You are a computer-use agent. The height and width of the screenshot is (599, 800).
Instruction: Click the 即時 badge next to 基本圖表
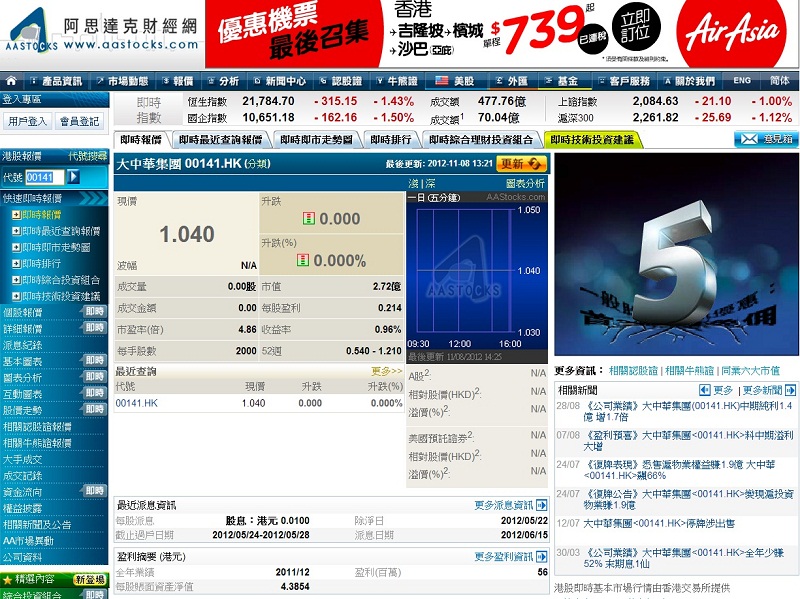[94, 360]
